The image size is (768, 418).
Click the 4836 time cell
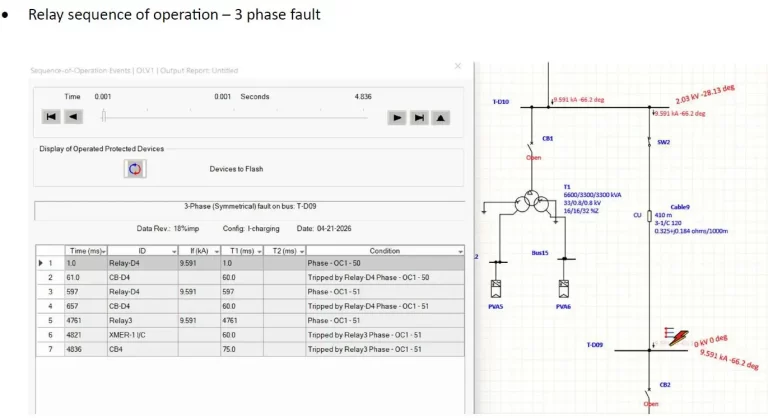click(86, 349)
